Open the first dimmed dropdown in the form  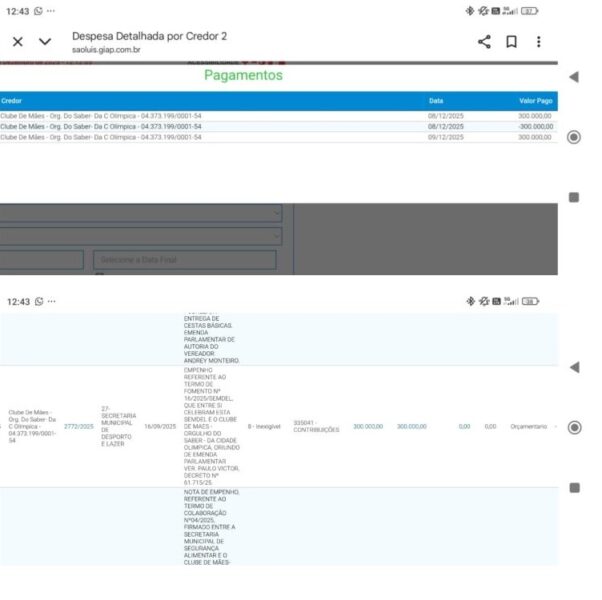coord(140,213)
